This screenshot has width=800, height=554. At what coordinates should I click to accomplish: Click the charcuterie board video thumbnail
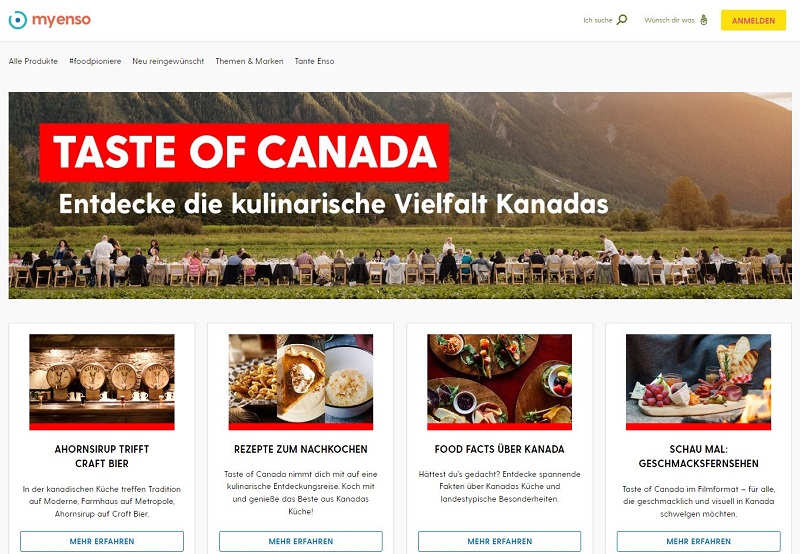coord(698,382)
